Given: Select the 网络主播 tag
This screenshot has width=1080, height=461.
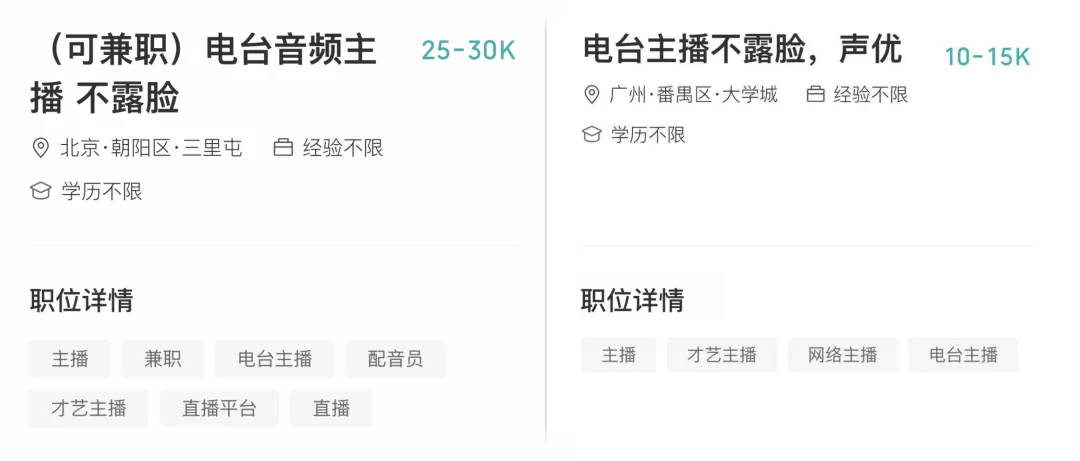Looking at the screenshot, I should (842, 355).
